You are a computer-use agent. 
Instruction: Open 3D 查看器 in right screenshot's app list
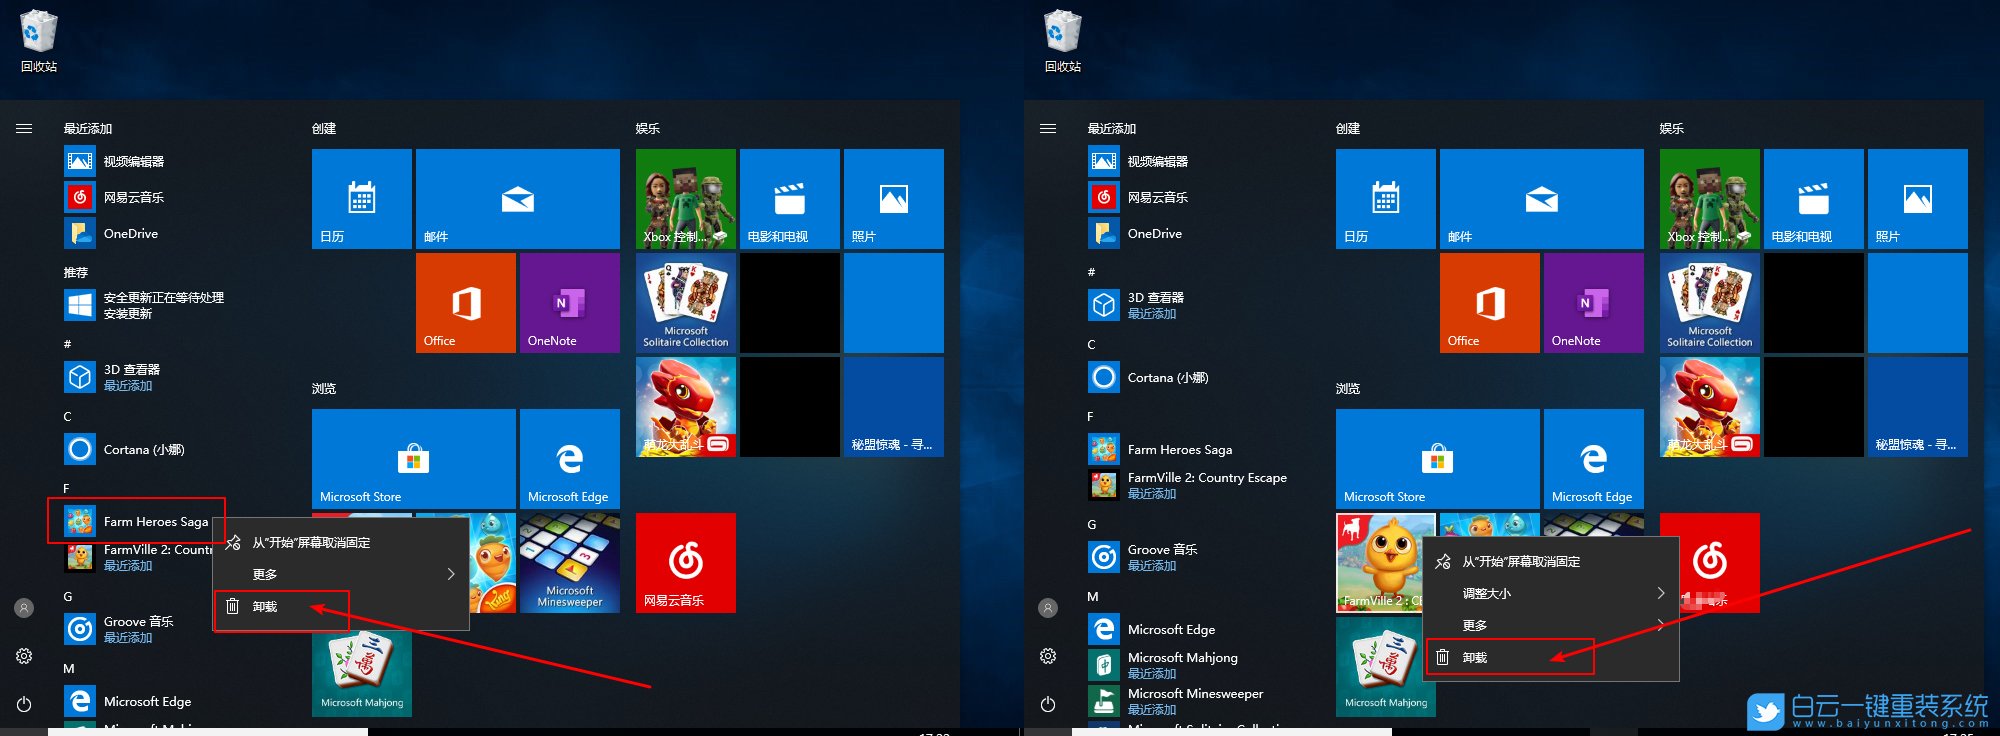click(x=1137, y=305)
